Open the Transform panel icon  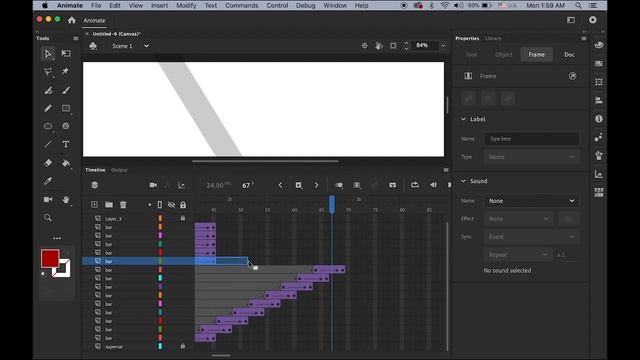pos(599,82)
